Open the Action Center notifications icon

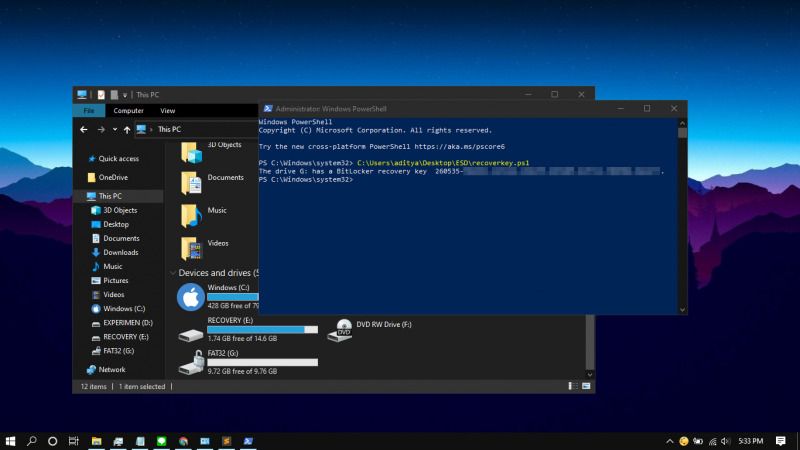point(781,441)
